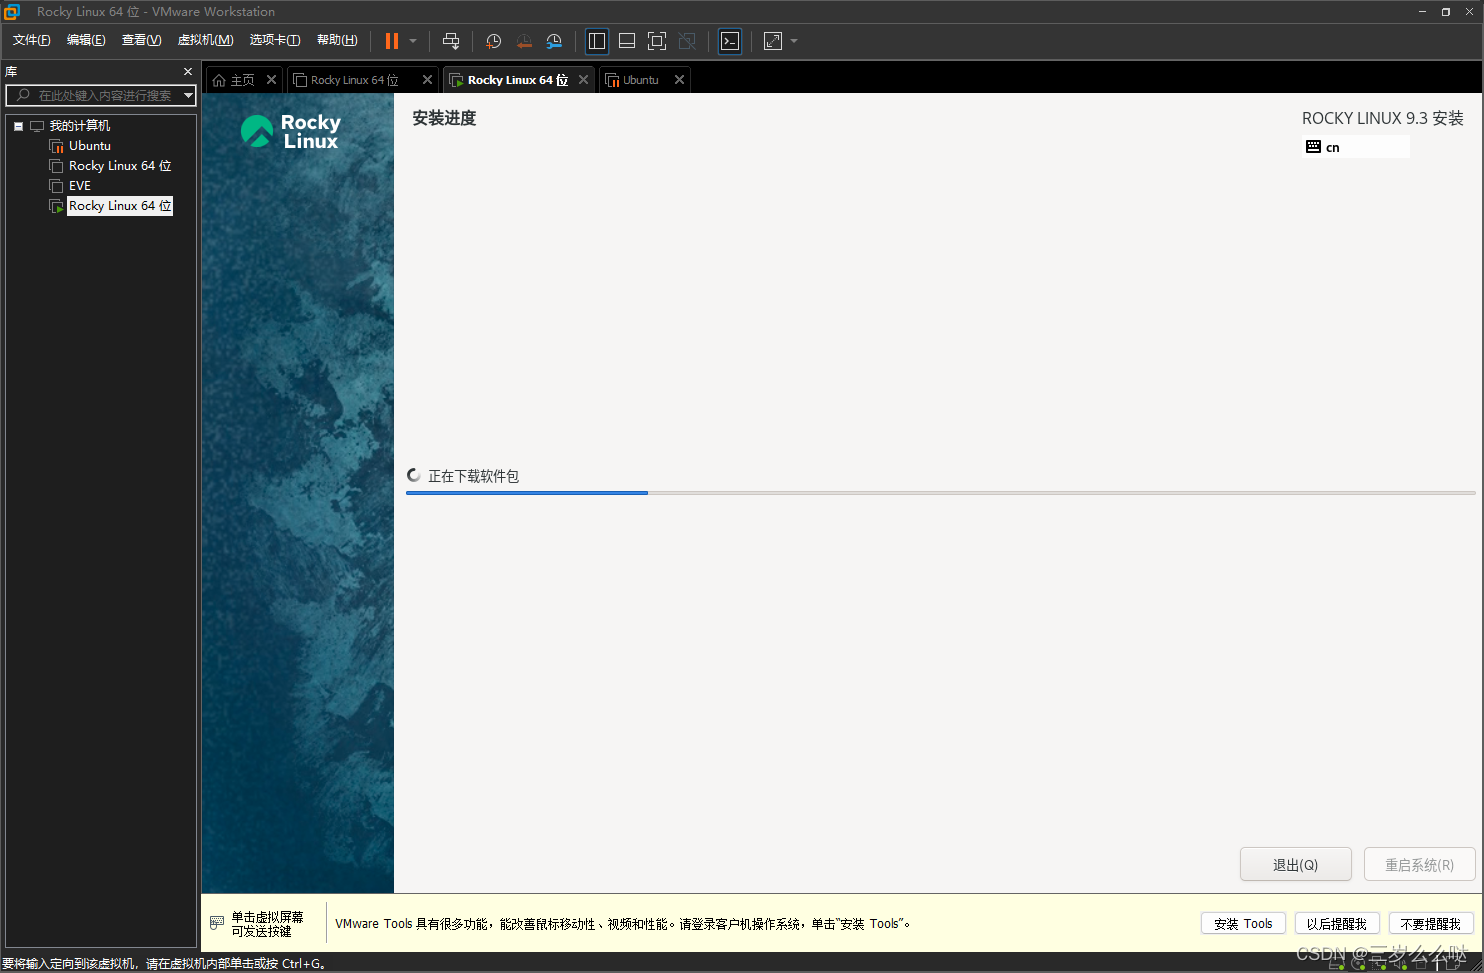The image size is (1484, 973).
Task: Open the 选项卡(T) menu
Action: pyautogui.click(x=274, y=40)
